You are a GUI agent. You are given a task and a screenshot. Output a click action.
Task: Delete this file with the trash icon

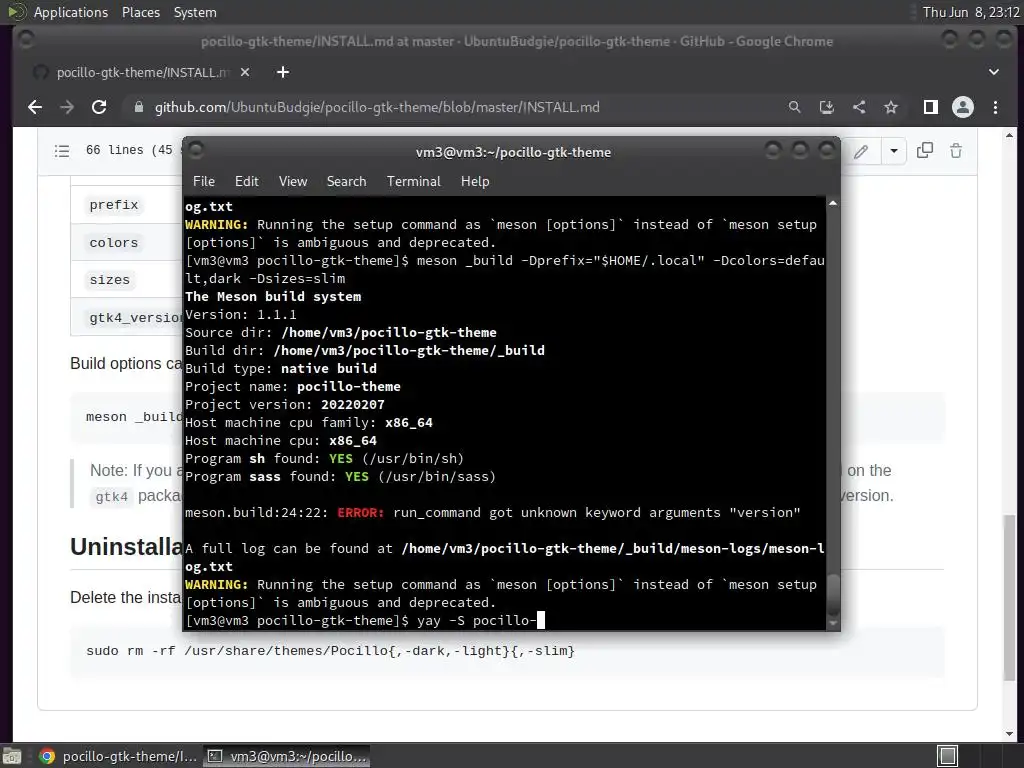click(956, 151)
